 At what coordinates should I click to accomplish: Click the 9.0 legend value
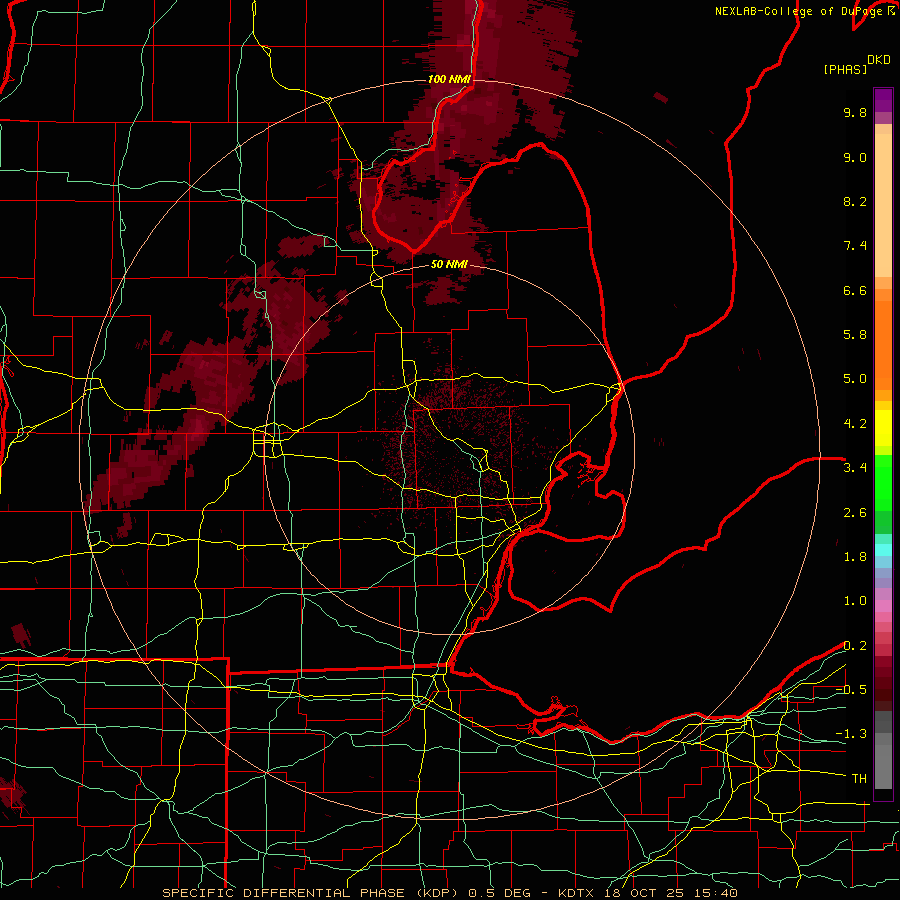(855, 157)
